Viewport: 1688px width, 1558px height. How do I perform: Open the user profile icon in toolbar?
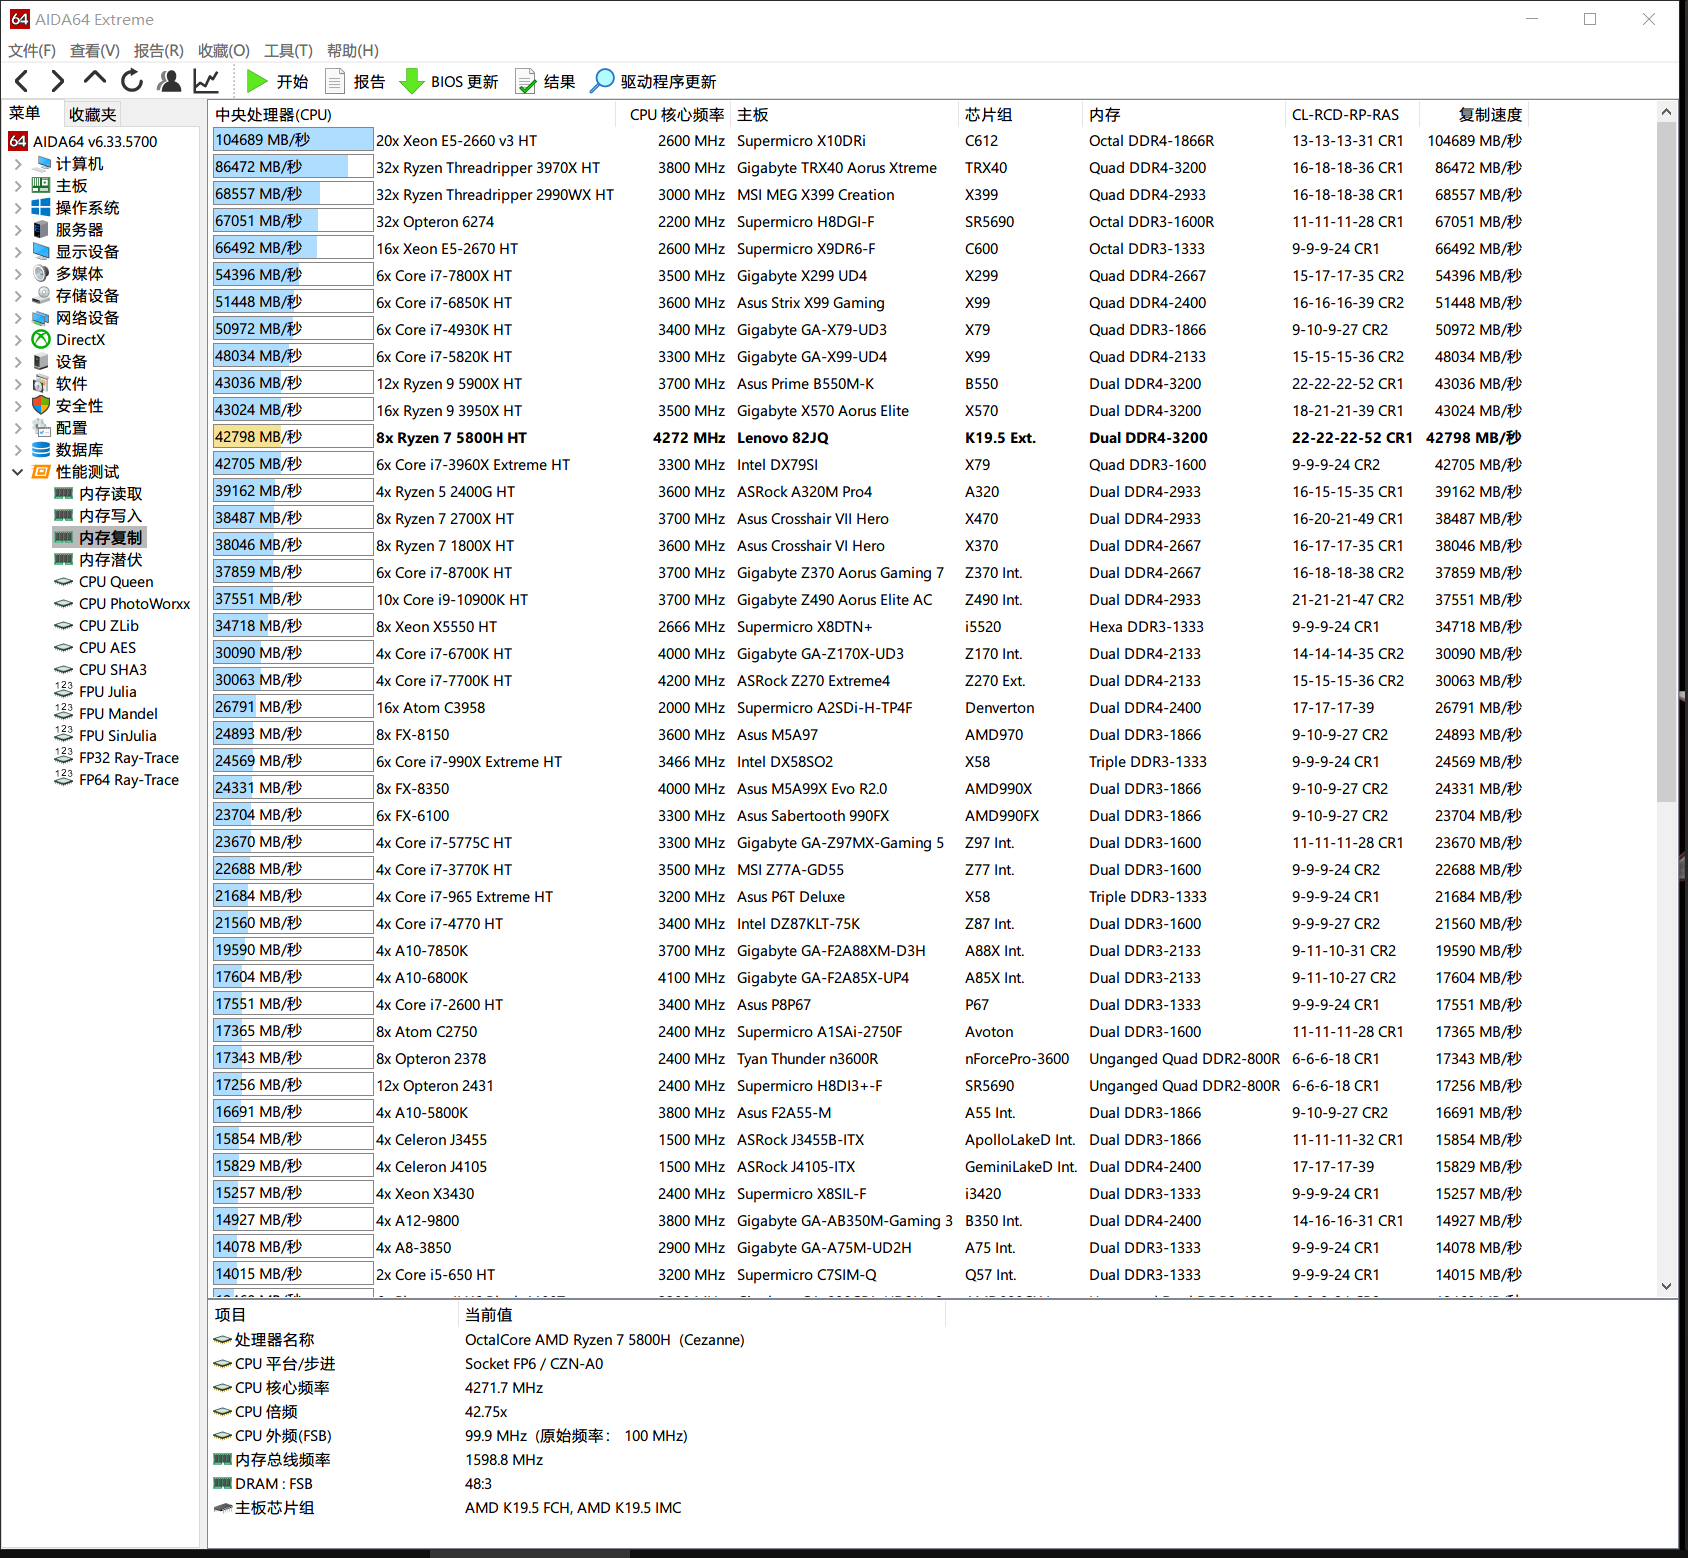pos(170,81)
